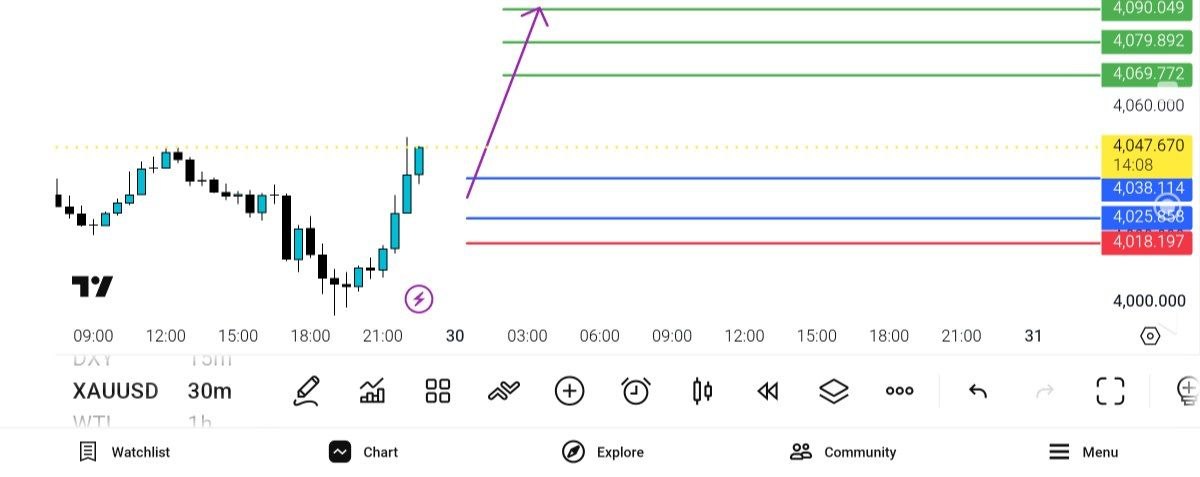Open more options three-dots icon

pos(900,391)
